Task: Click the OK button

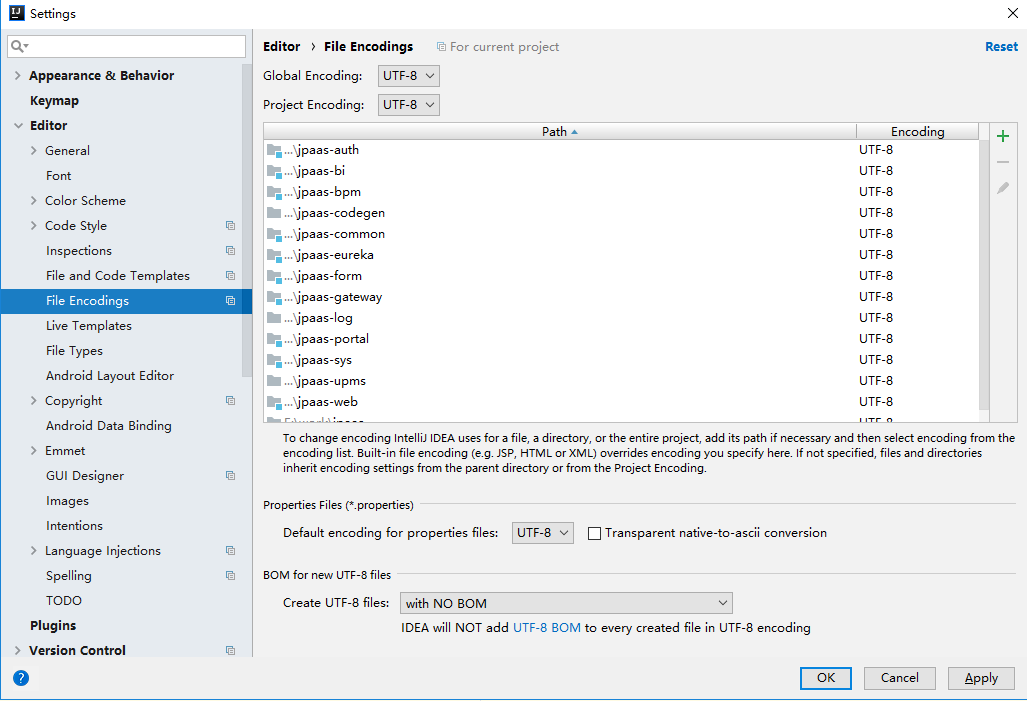Action: coord(825,678)
